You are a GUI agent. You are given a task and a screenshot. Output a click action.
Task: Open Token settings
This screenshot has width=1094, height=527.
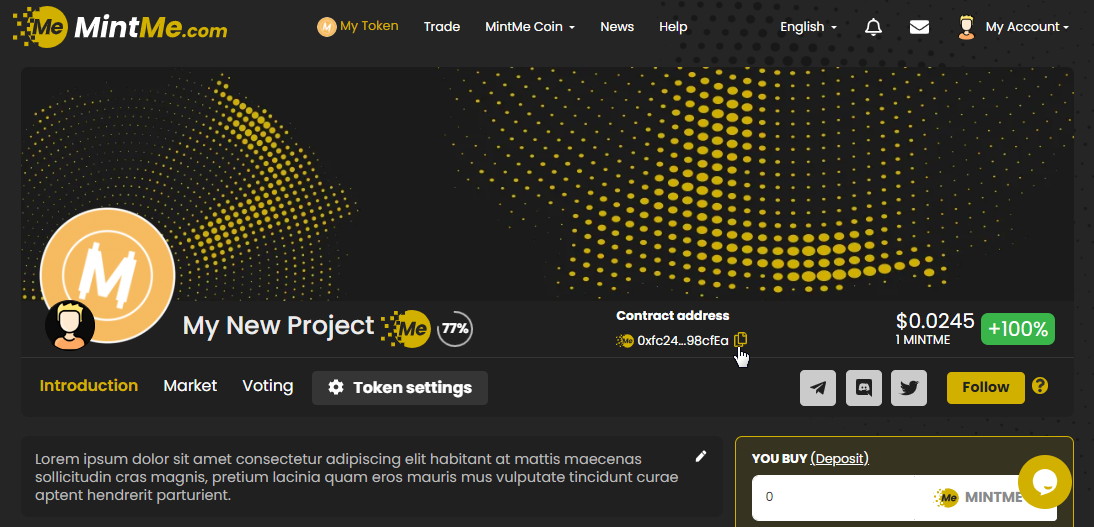click(x=400, y=388)
